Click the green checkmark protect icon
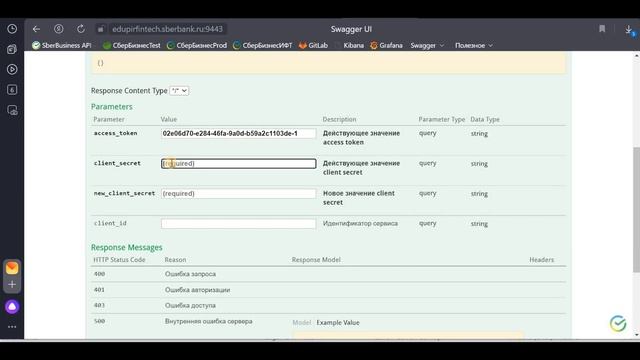The image size is (640, 360). point(618,323)
